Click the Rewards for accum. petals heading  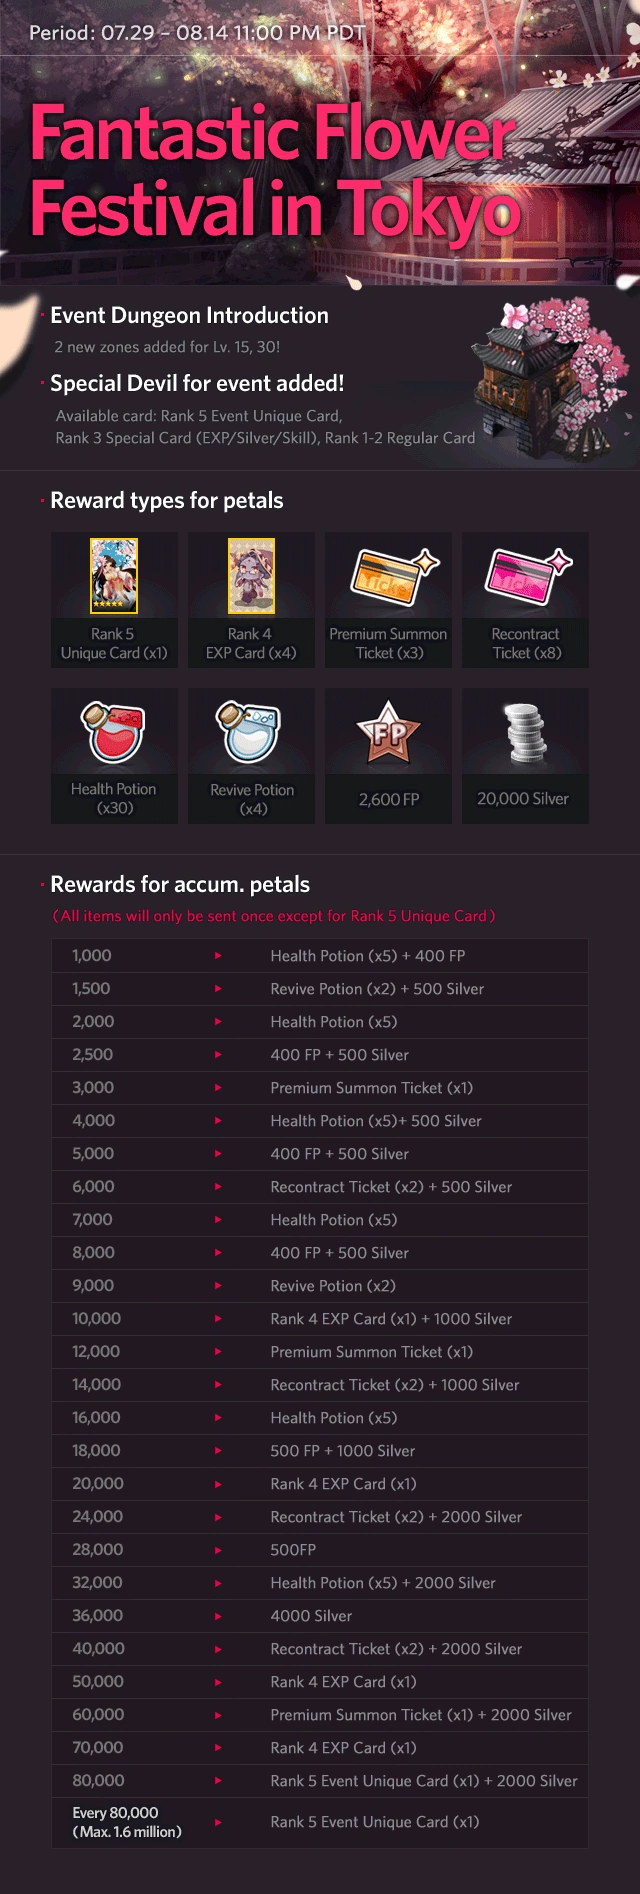[180, 885]
